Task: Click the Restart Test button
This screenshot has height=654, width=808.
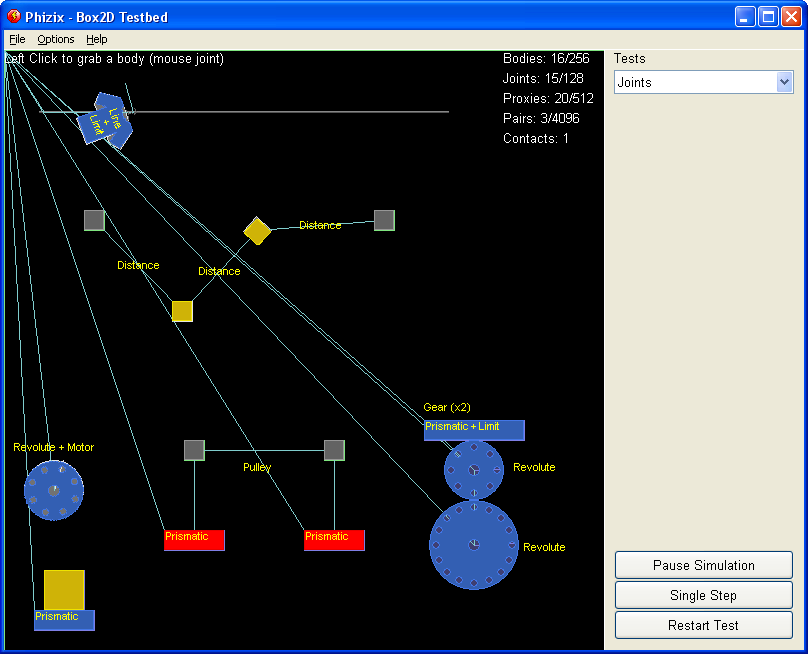Action: [703, 625]
